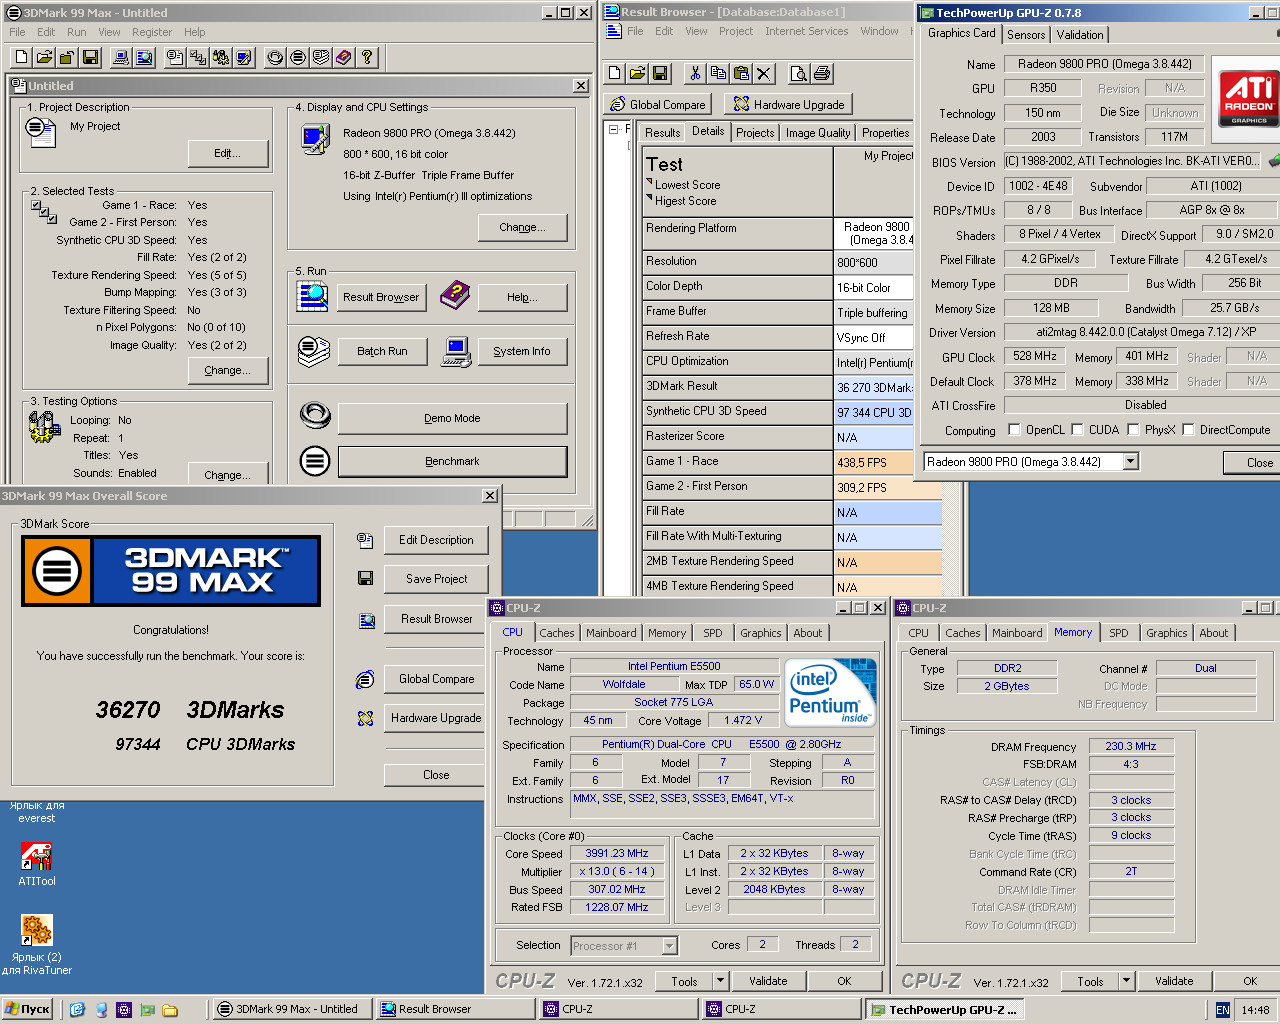
Task: Click Global Compare in Result Browser toolbar
Action: (657, 104)
